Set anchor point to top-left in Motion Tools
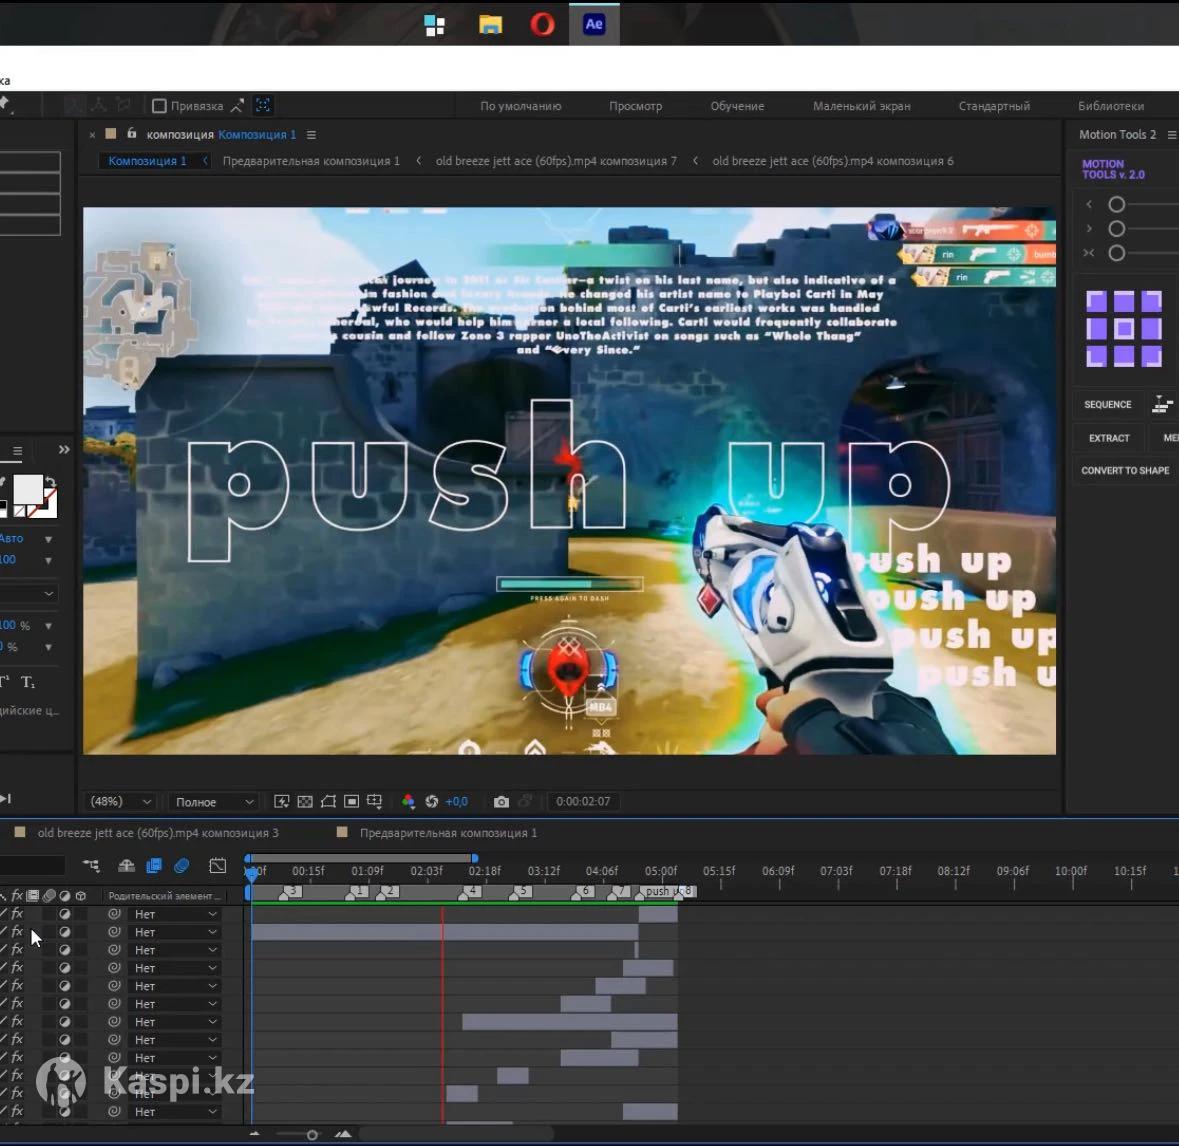Image resolution: width=1179 pixels, height=1146 pixels. point(1096,302)
